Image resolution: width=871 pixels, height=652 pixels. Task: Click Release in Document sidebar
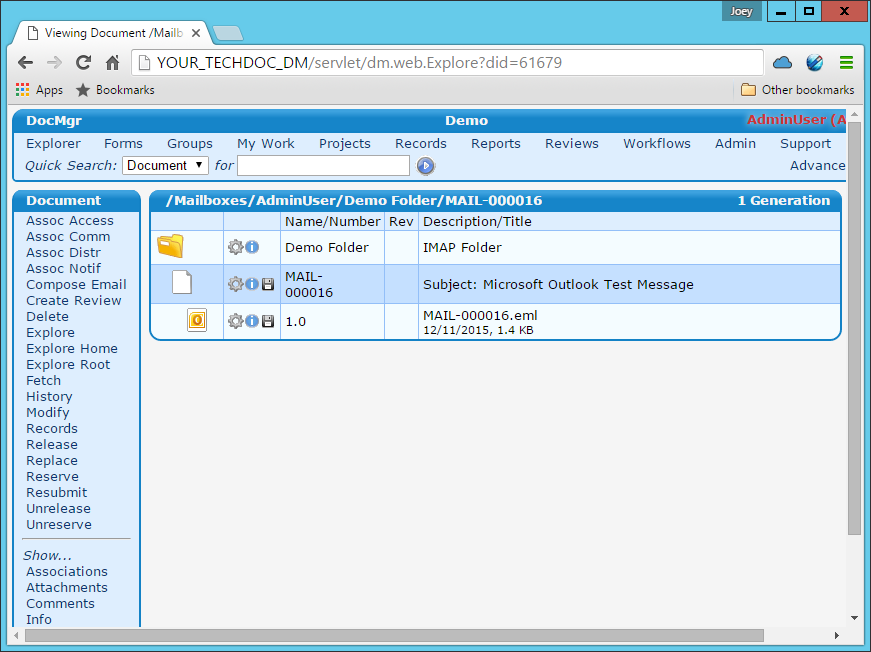[x=52, y=445]
